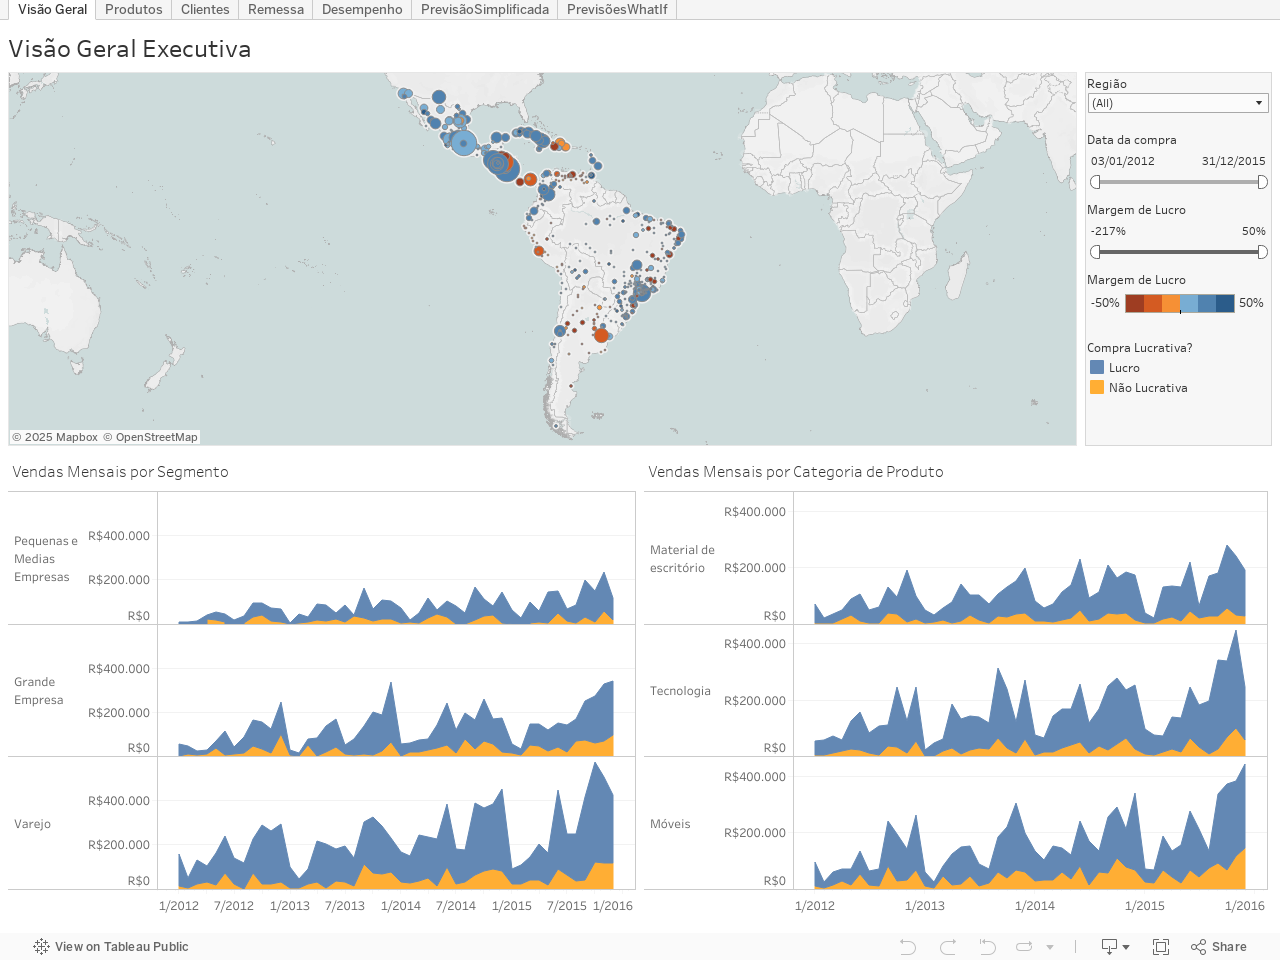1280x960 pixels.
Task: Click the Refresh data icon
Action: (x=1024, y=946)
